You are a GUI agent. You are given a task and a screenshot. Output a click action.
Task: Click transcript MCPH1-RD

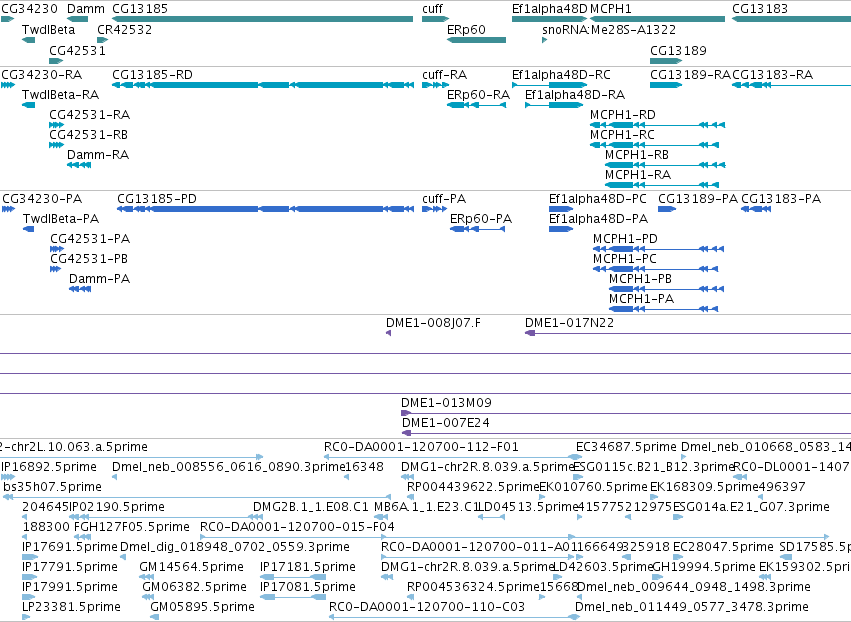tap(623, 115)
